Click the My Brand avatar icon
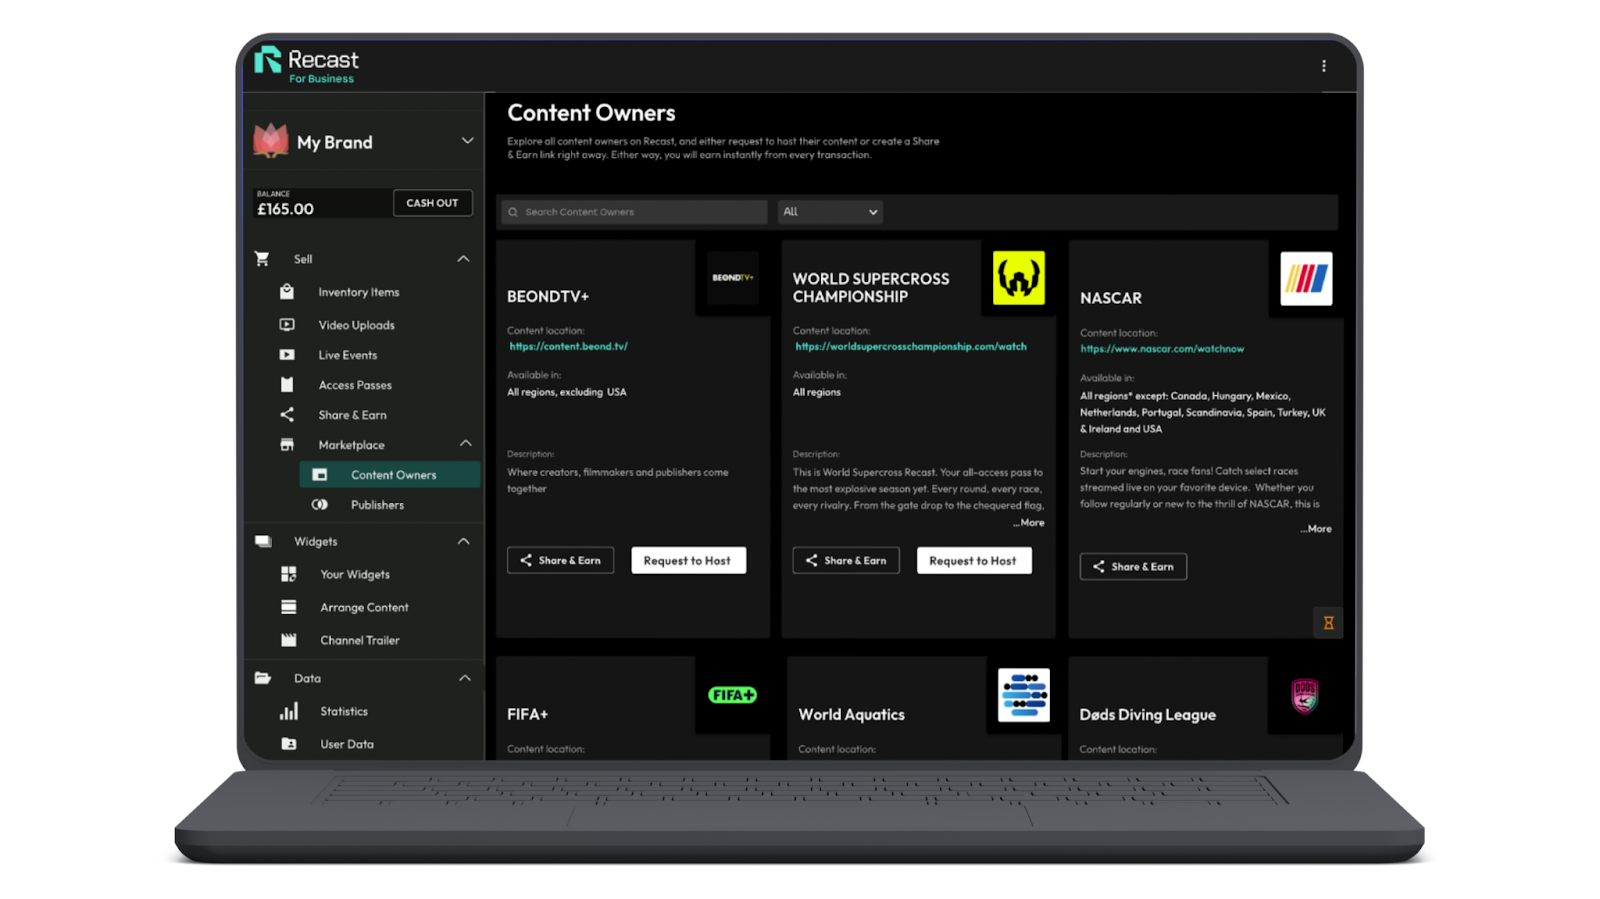 [271, 141]
